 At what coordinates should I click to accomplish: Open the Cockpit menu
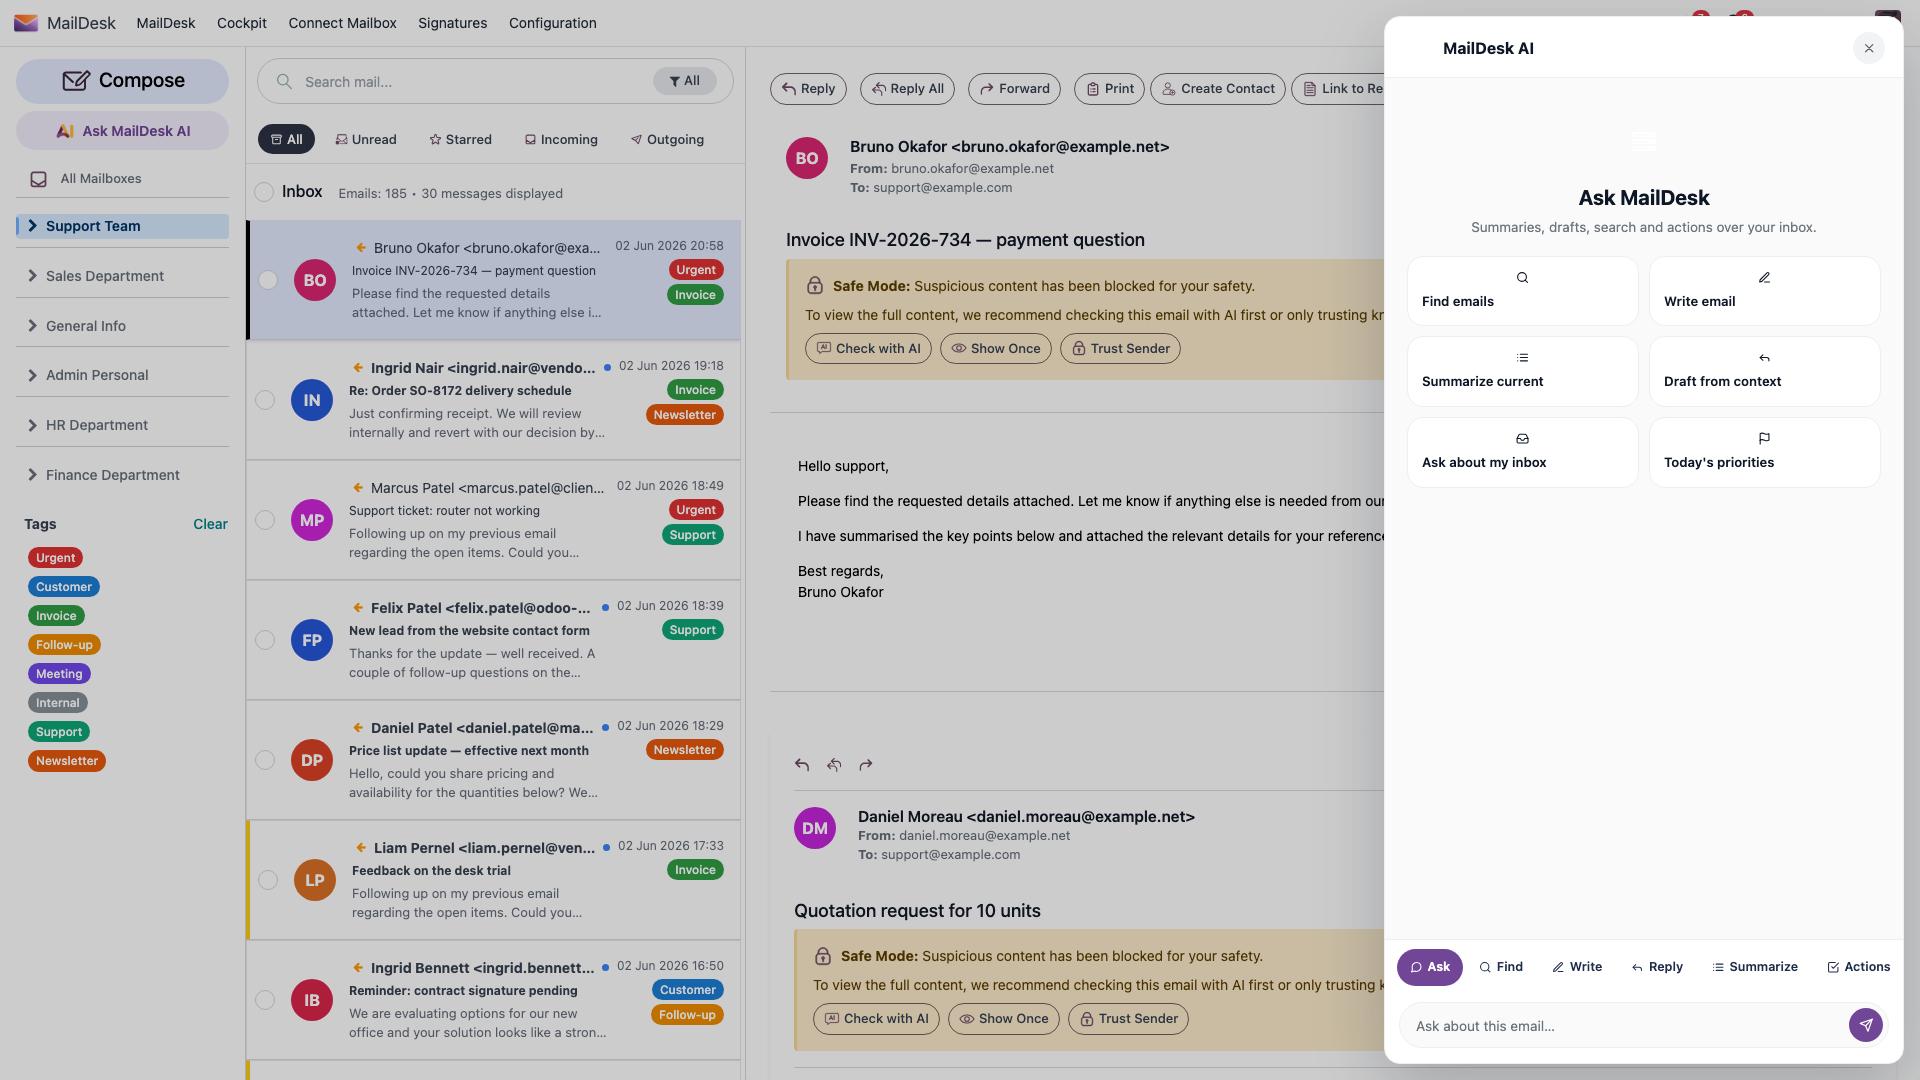[242, 23]
